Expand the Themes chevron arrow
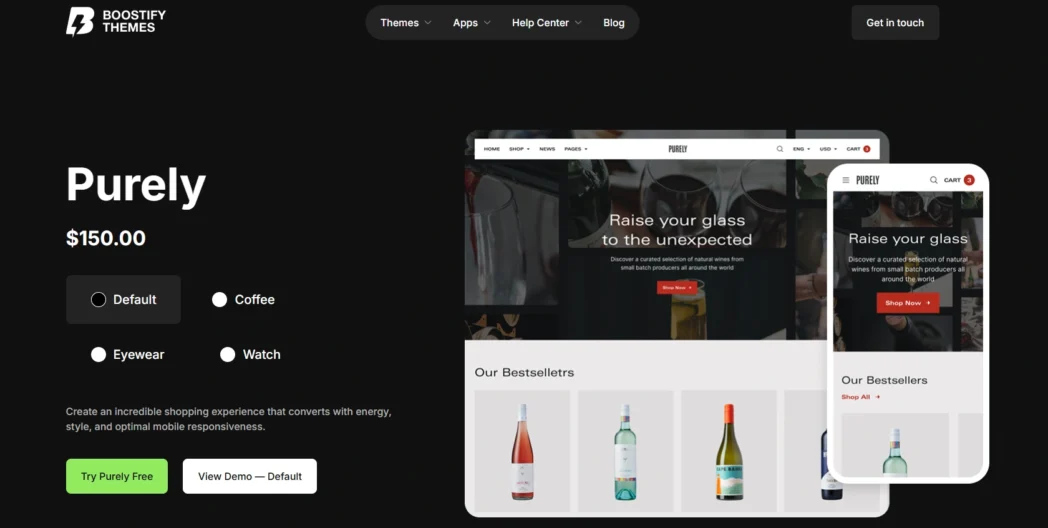The height and width of the screenshot is (528, 1048). click(x=428, y=23)
